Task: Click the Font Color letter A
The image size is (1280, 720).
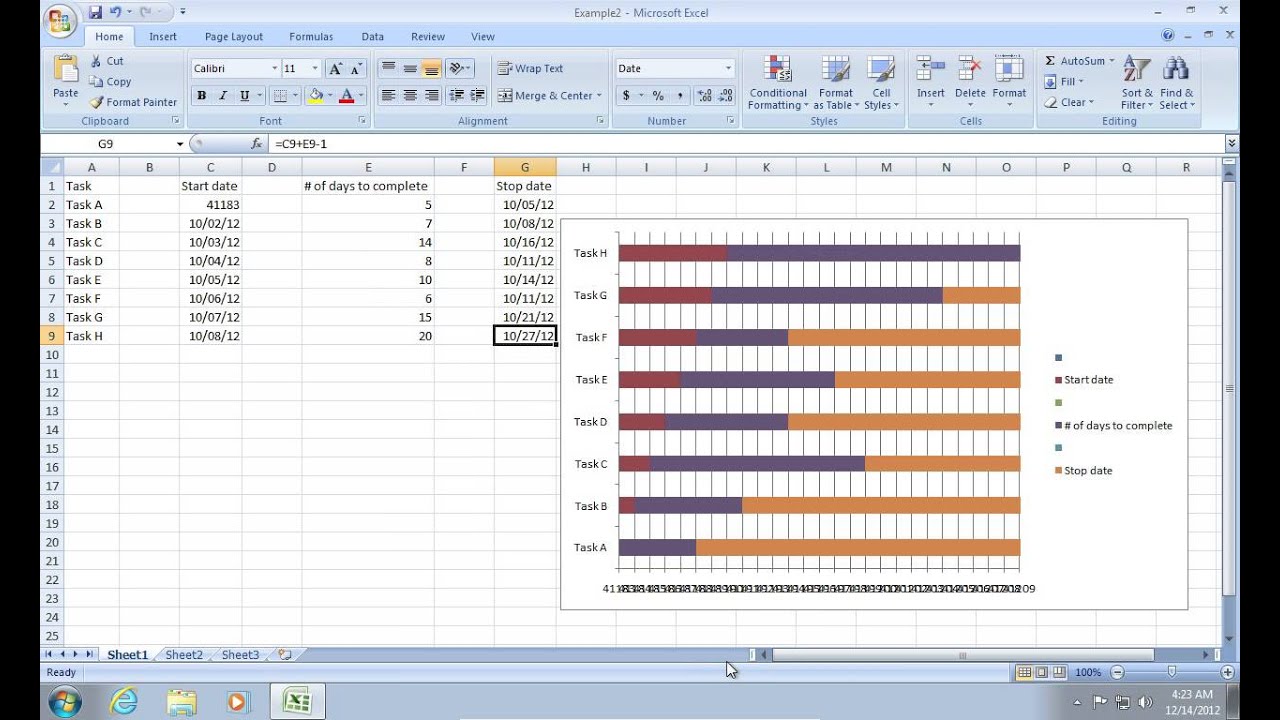Action: click(x=347, y=96)
